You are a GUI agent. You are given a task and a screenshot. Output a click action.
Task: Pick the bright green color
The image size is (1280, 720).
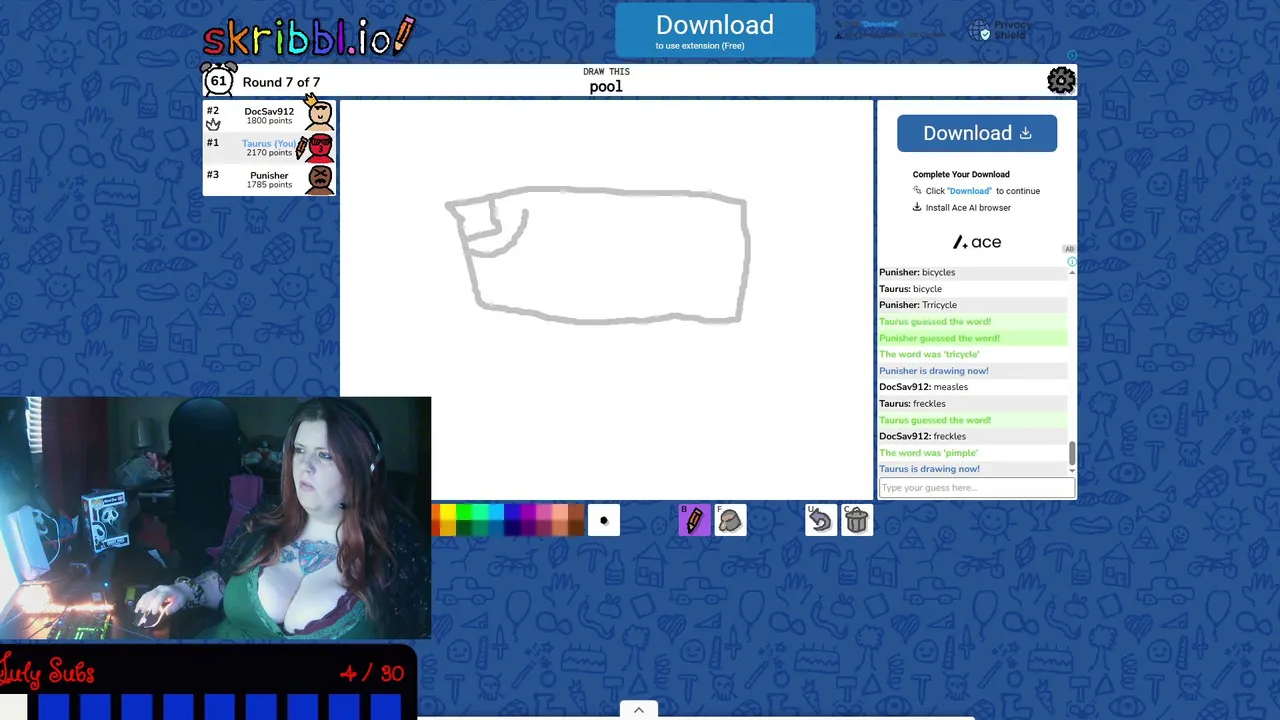click(x=464, y=512)
